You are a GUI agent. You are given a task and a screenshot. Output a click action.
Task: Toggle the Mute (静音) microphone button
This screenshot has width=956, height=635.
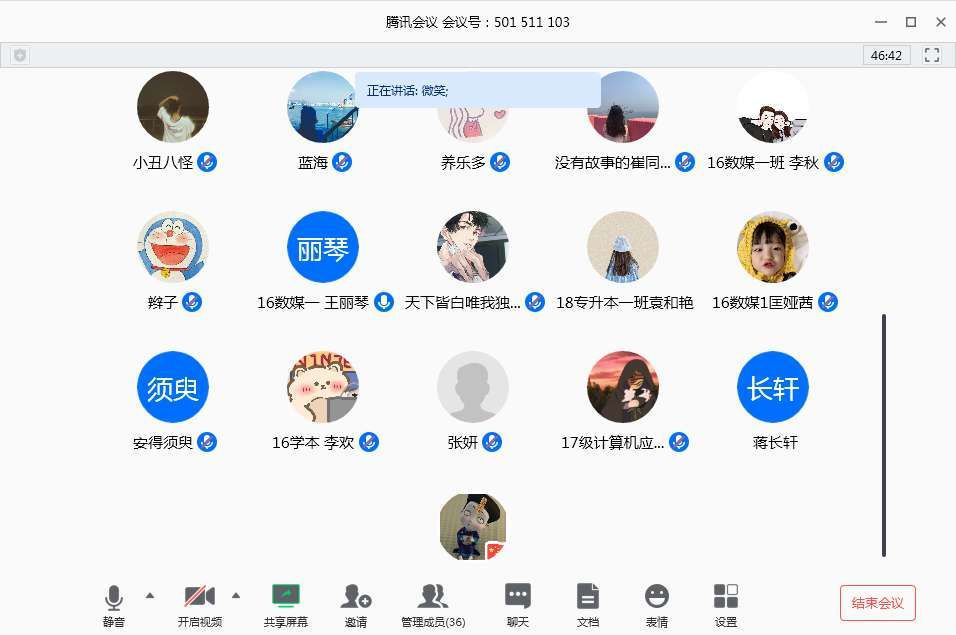(114, 598)
